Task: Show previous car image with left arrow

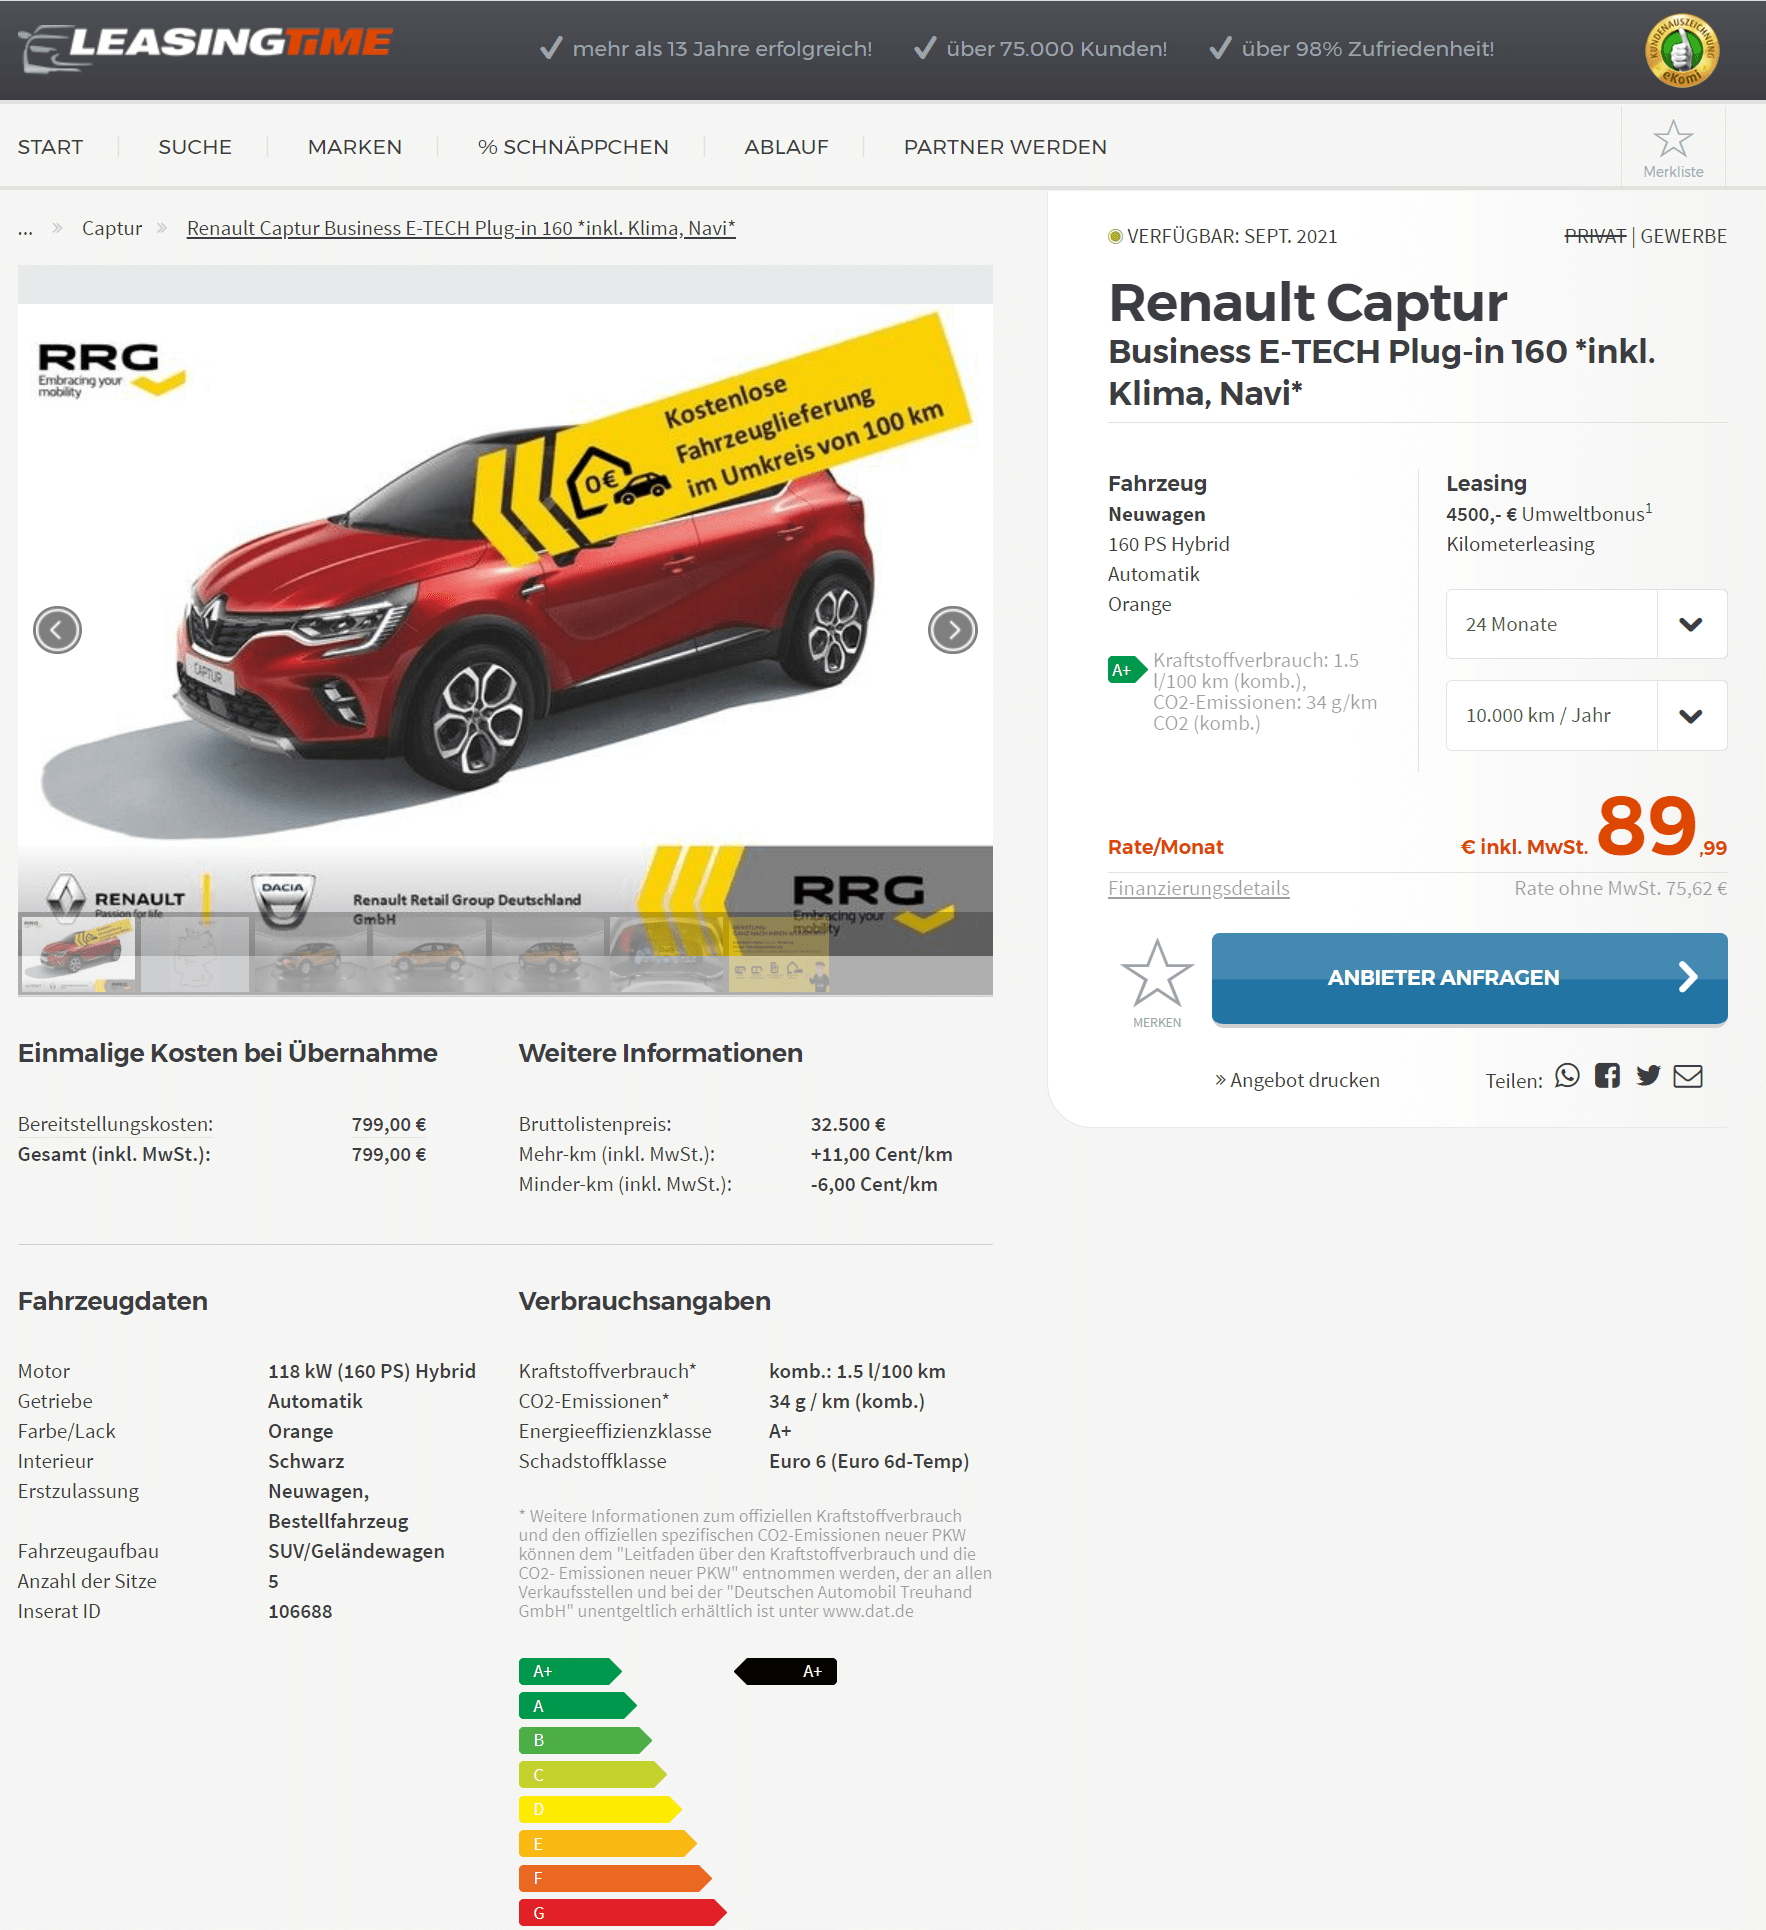Action: tap(57, 630)
